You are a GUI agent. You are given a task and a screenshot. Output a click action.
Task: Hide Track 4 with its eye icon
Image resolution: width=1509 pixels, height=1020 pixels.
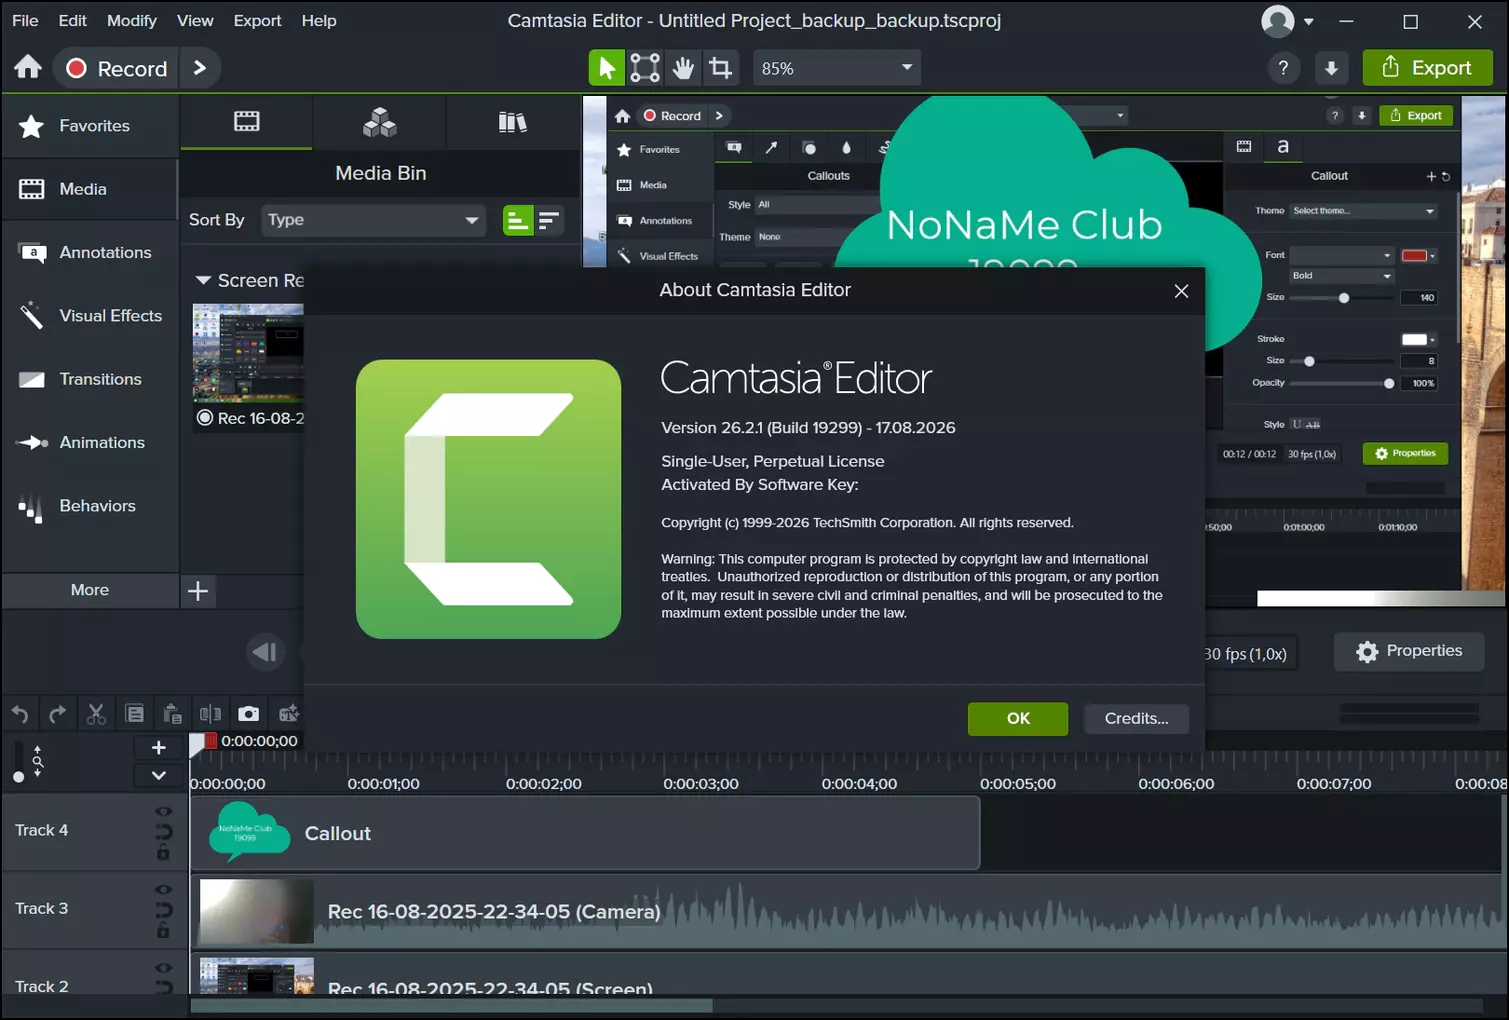163,811
